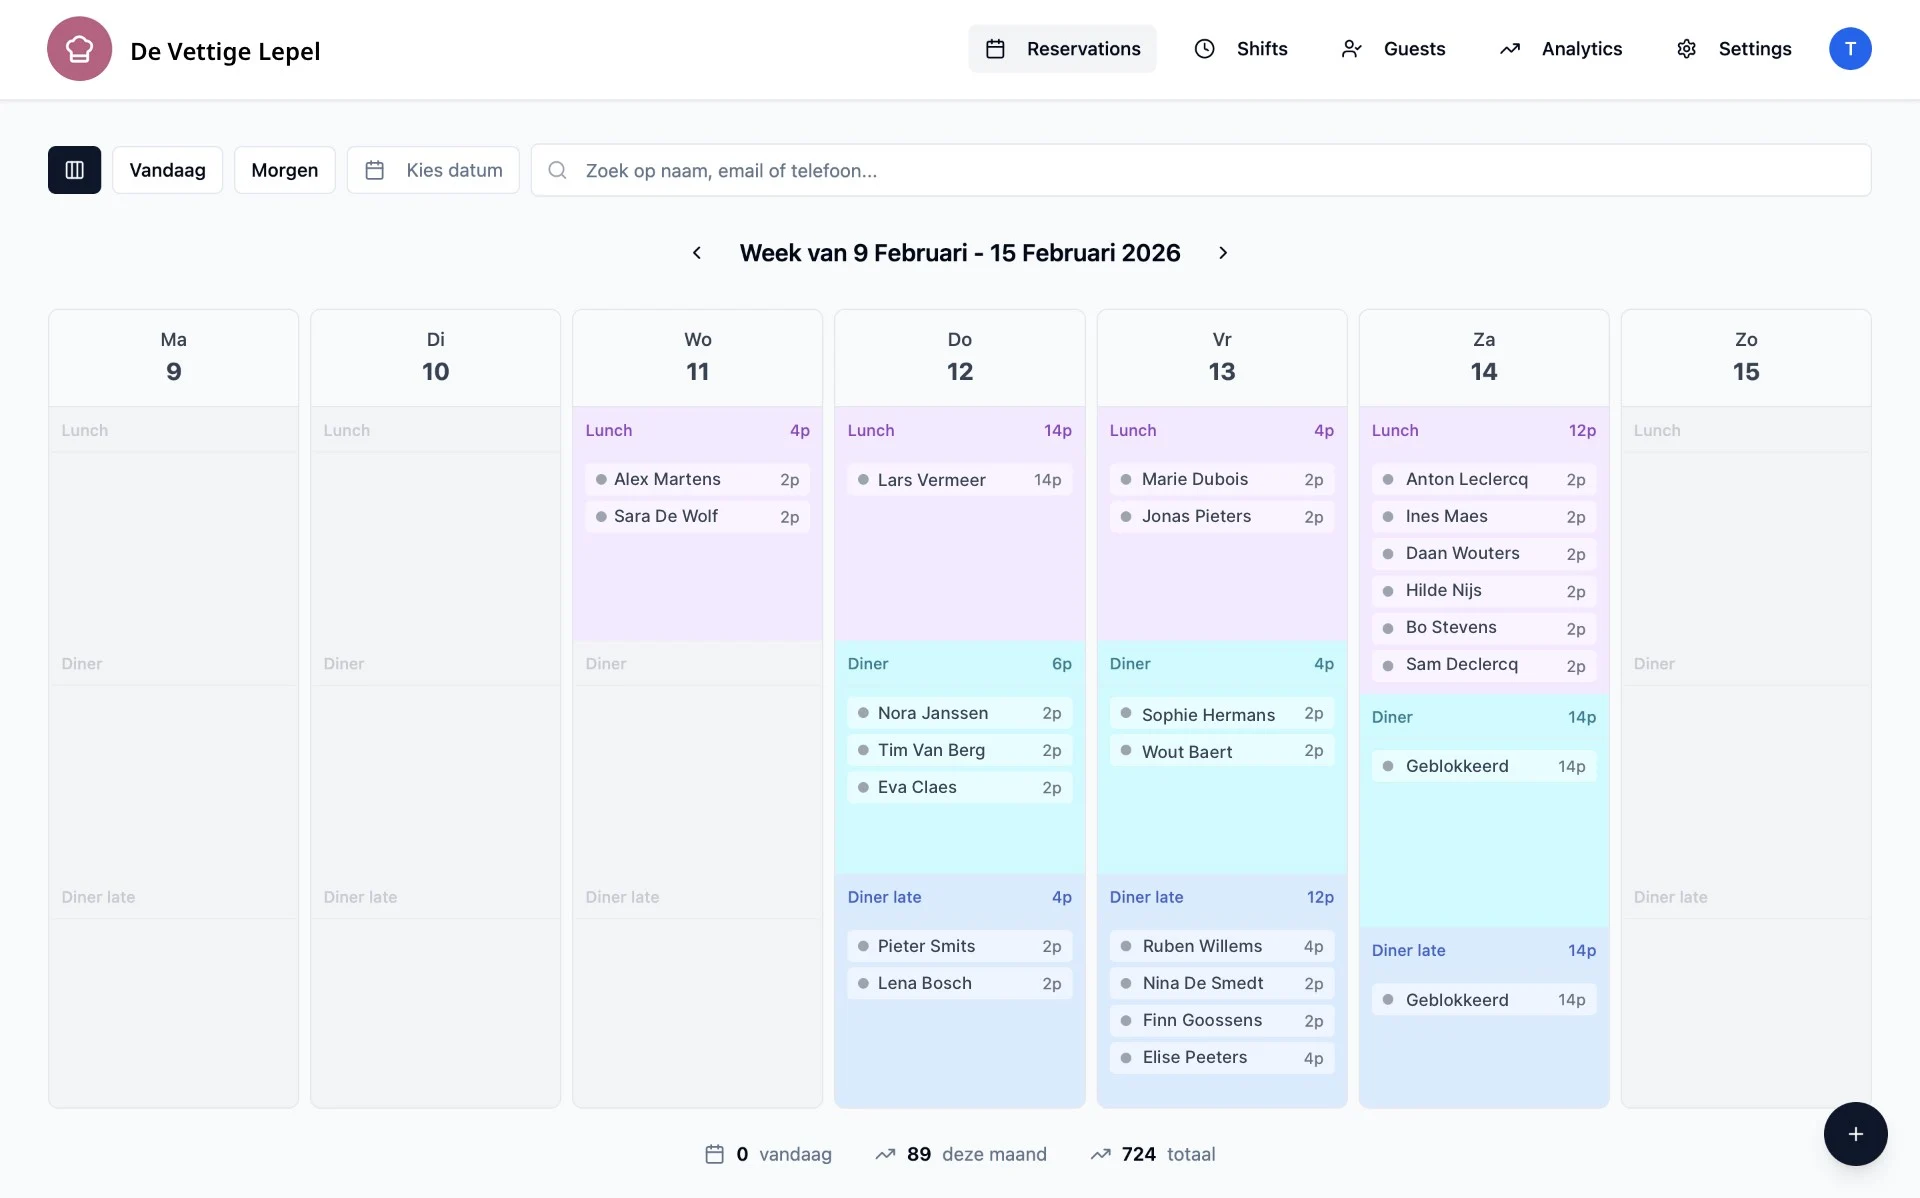Focus the guest search field
1920x1198 pixels.
tap(1200, 170)
